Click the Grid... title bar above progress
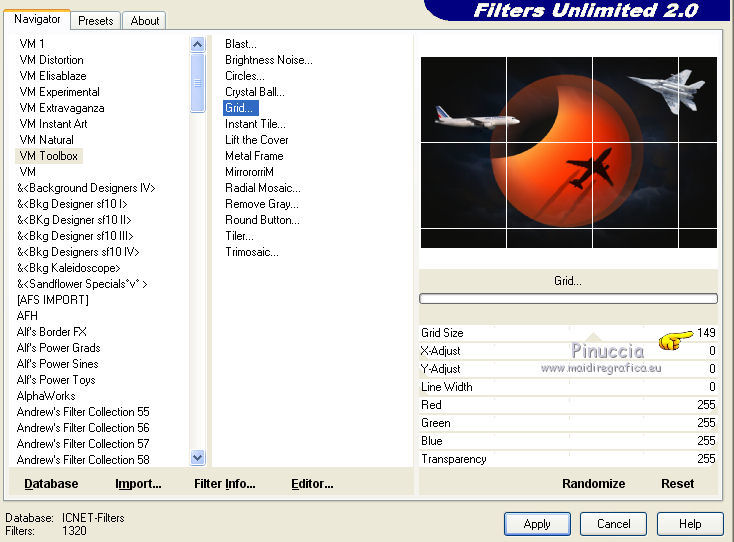 pyautogui.click(x=568, y=281)
